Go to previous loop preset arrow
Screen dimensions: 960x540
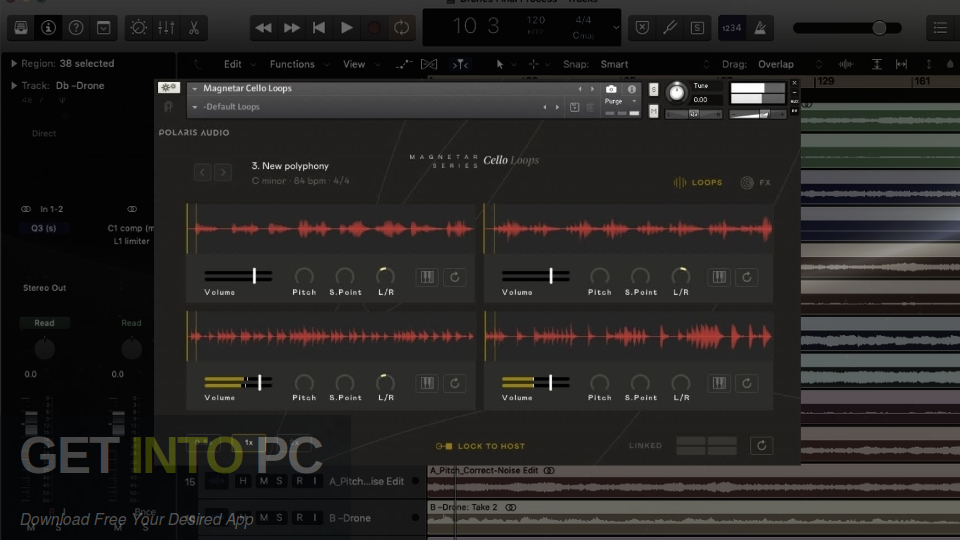click(x=203, y=172)
